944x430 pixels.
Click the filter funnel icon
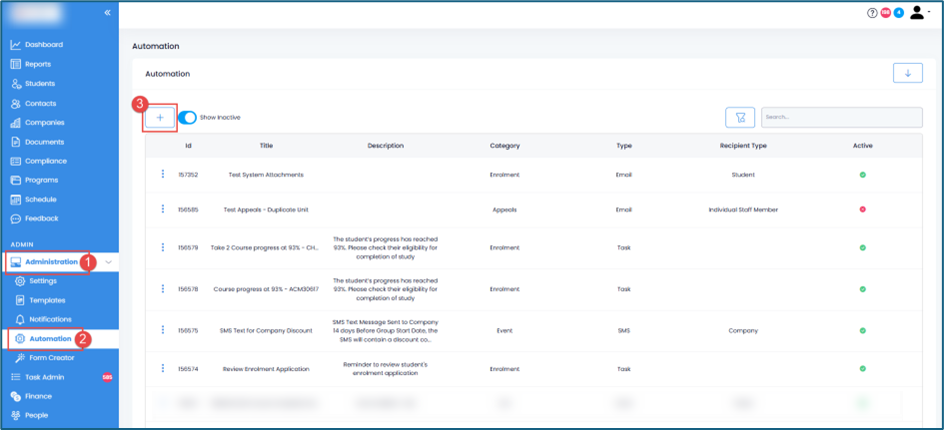(x=740, y=117)
